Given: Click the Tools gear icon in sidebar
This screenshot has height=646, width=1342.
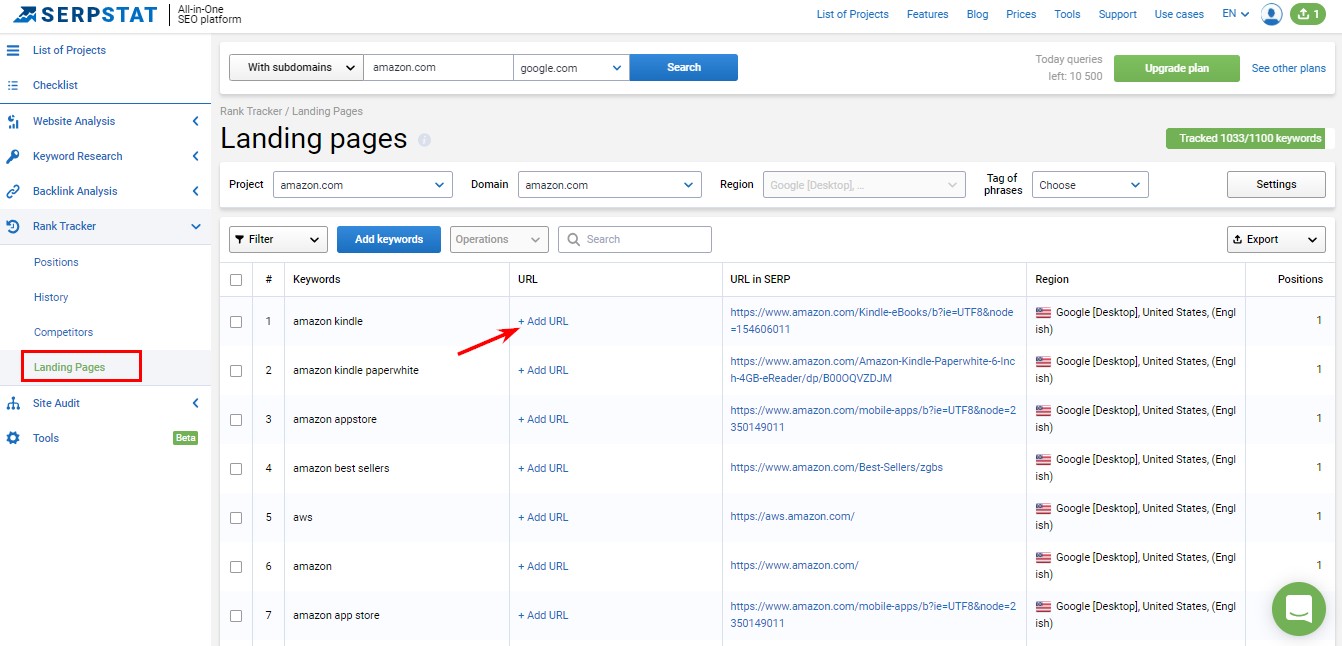Looking at the screenshot, I should click(x=13, y=438).
